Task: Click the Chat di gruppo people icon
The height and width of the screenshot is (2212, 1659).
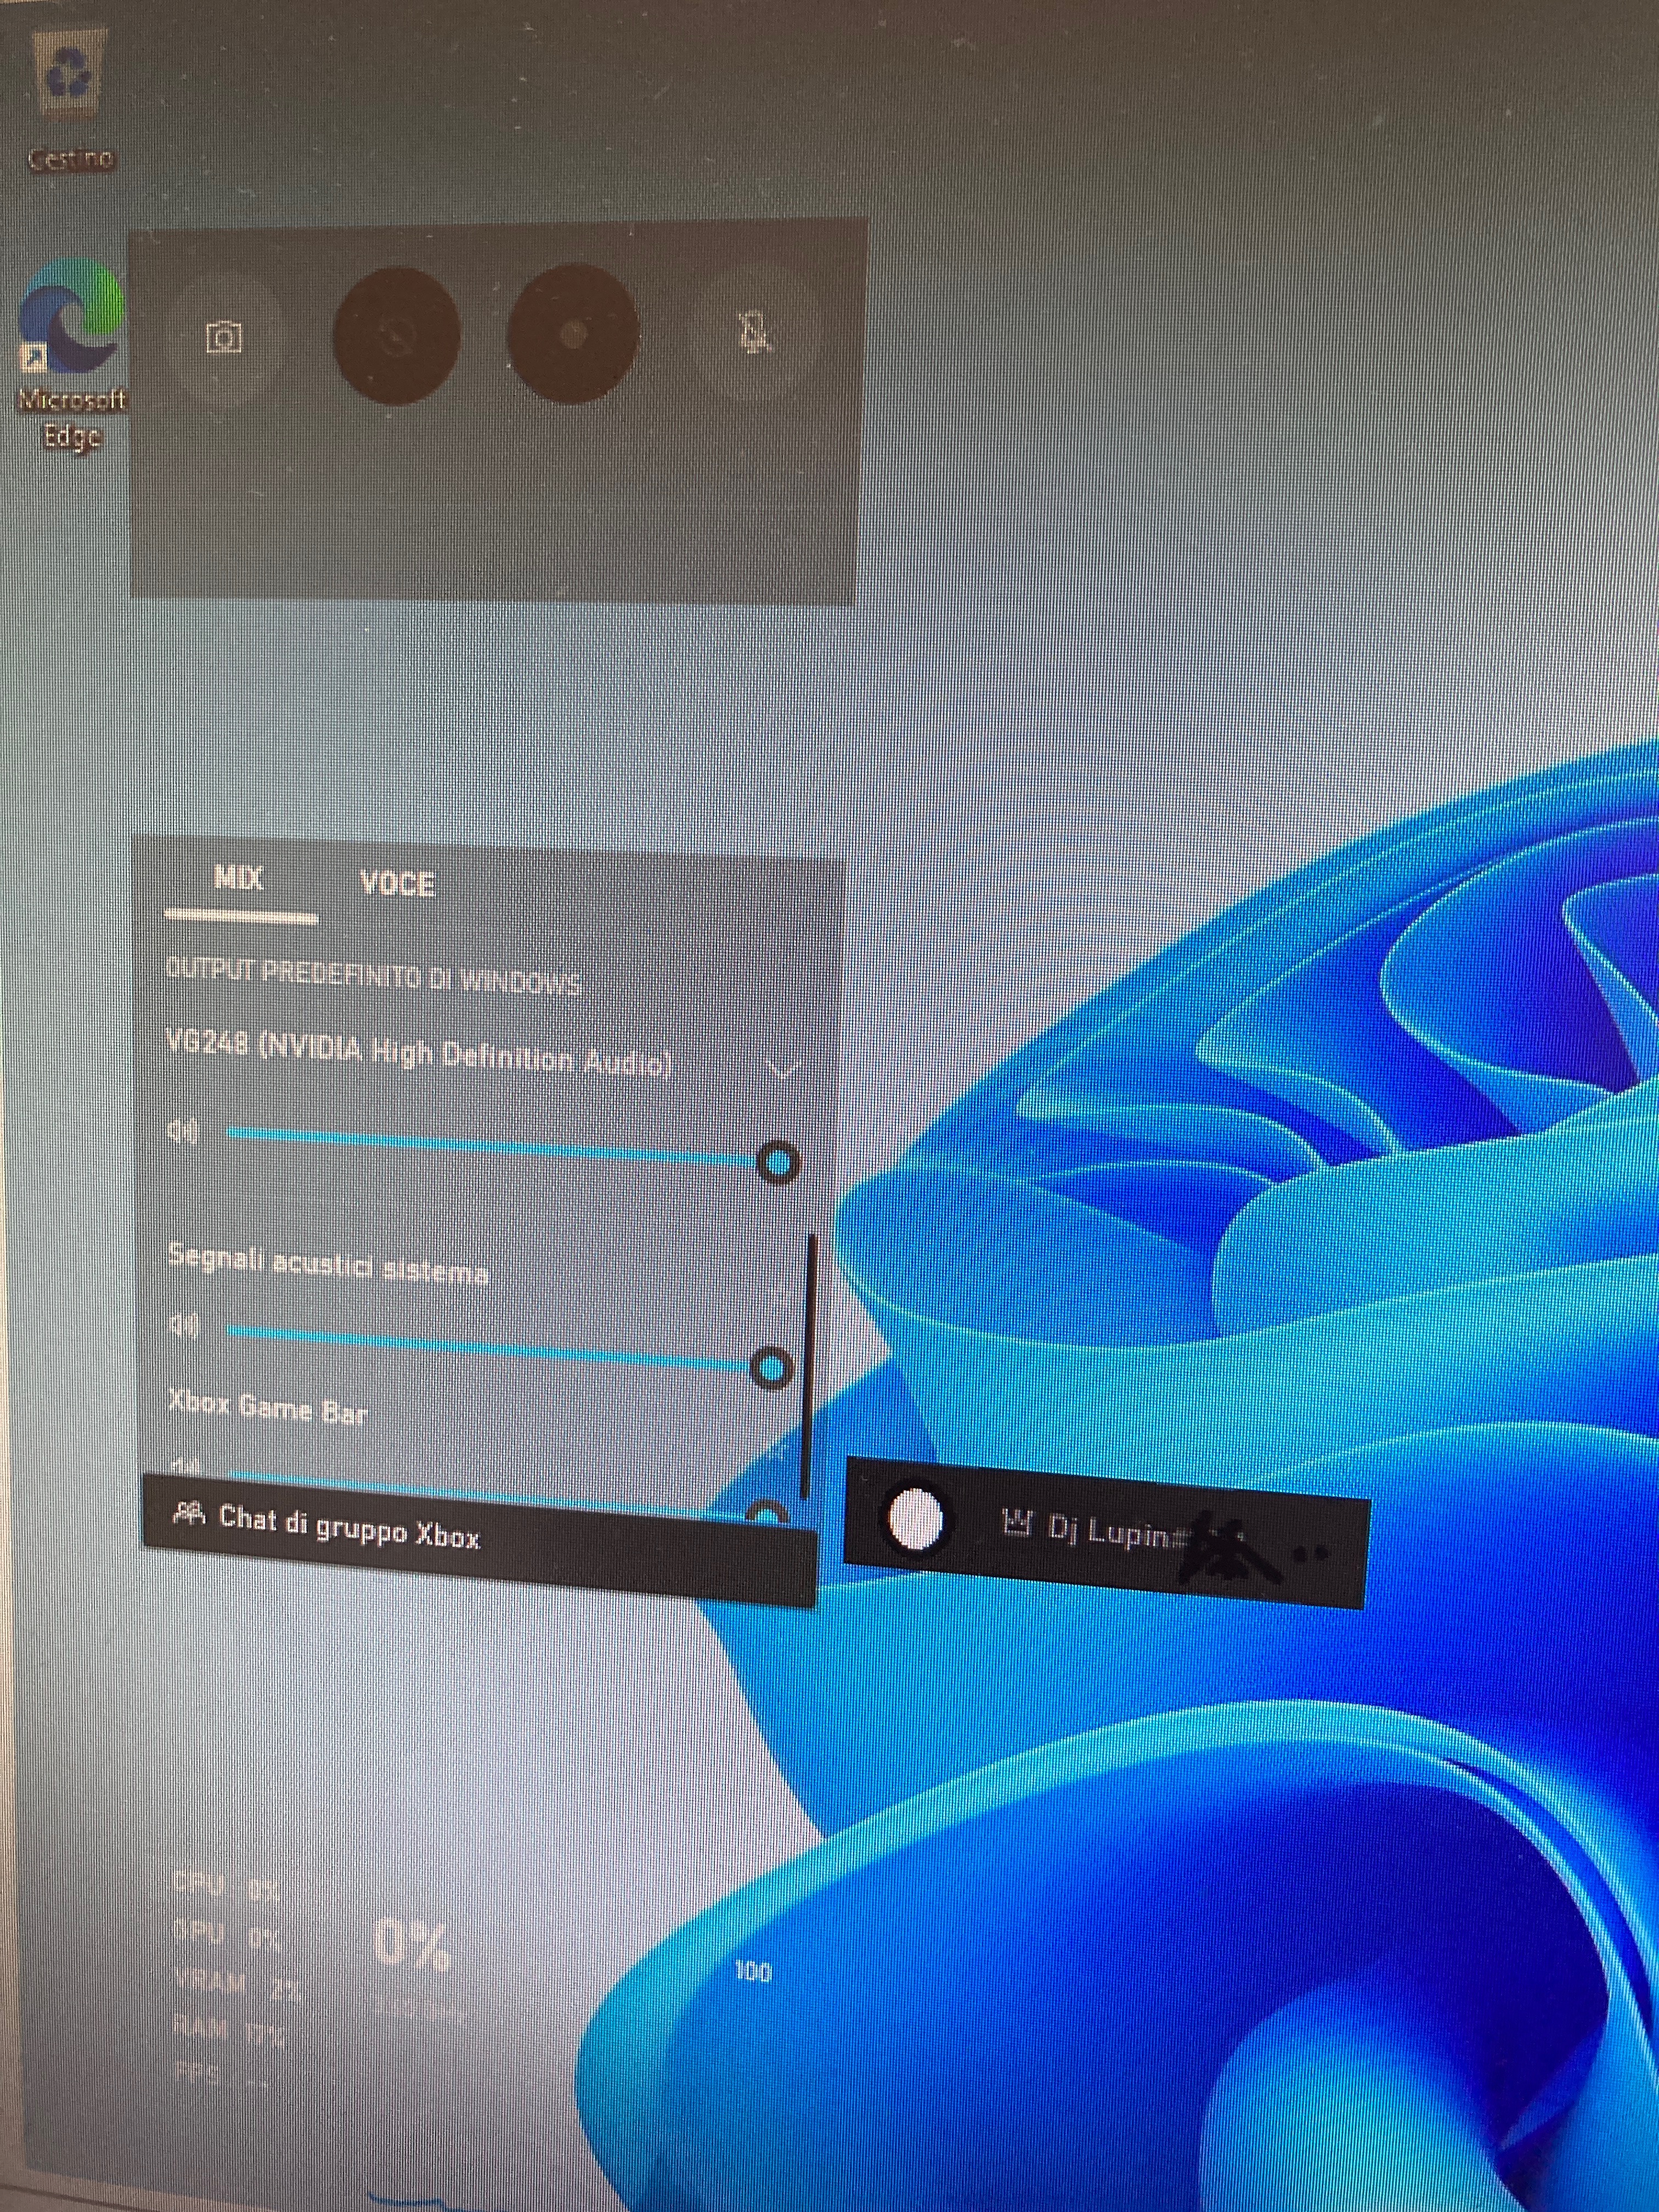Action: [189, 1514]
